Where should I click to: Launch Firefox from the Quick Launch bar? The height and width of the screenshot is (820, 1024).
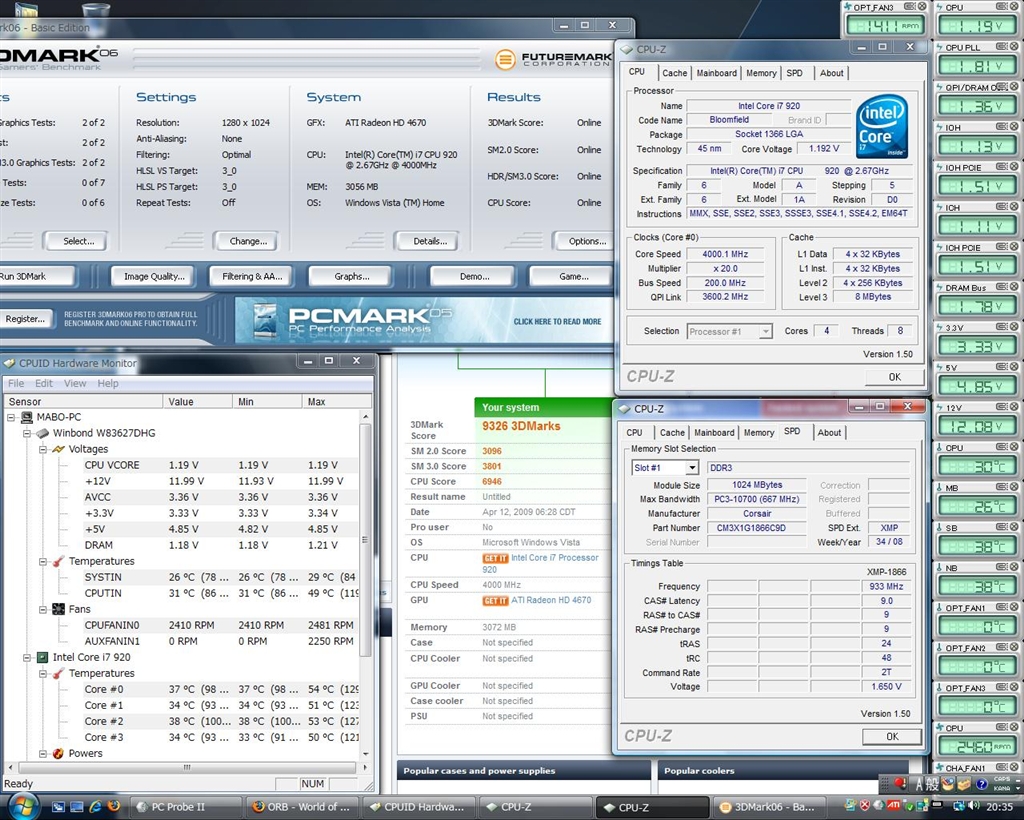pyautogui.click(x=113, y=806)
